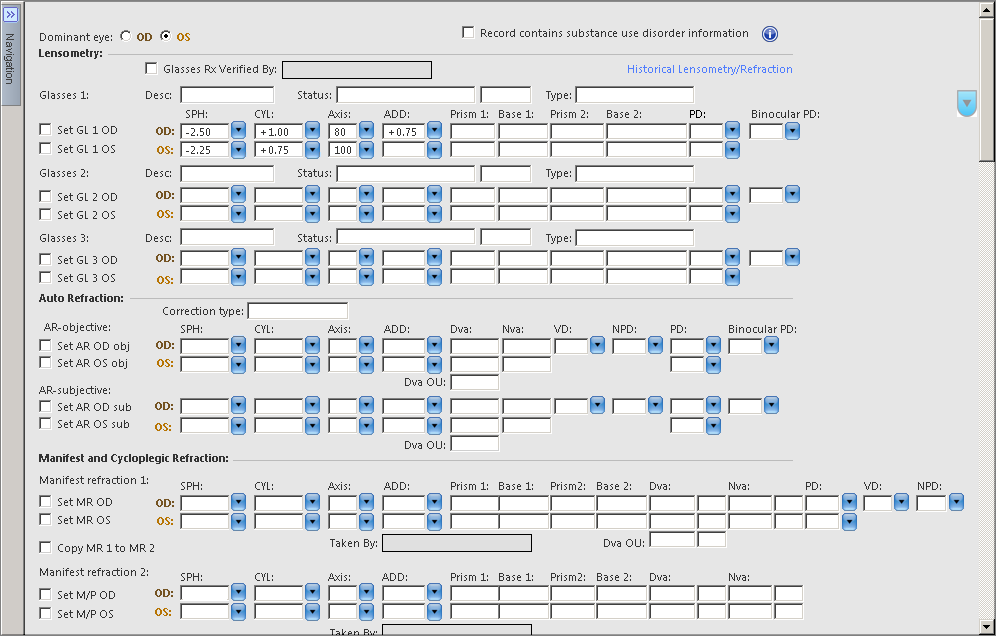This screenshot has width=996, height=636.
Task: Click Glasses 1 OD ADD field showing +0.75
Action: (x=403, y=132)
